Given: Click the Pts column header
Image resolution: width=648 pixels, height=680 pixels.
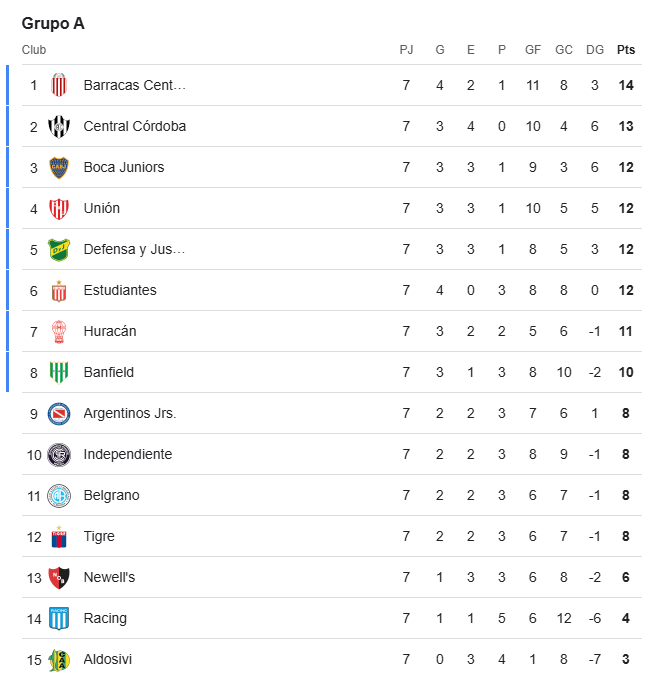Looking at the screenshot, I should [625, 50].
